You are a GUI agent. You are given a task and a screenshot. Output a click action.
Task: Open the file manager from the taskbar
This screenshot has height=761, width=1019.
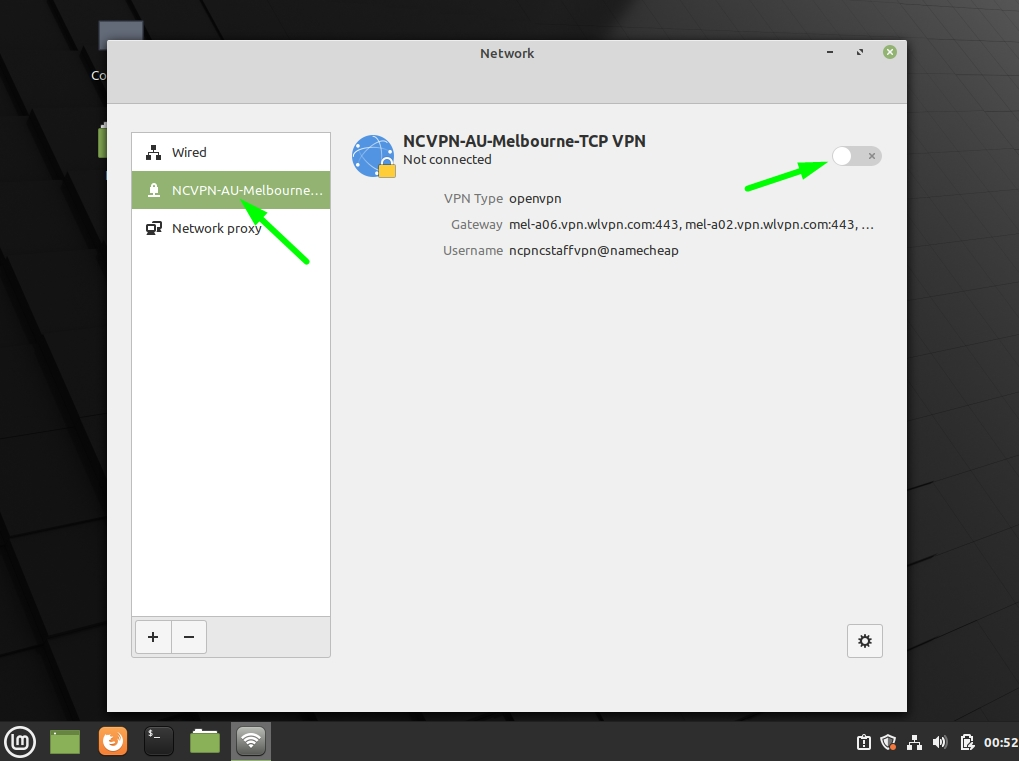pyautogui.click(x=203, y=741)
